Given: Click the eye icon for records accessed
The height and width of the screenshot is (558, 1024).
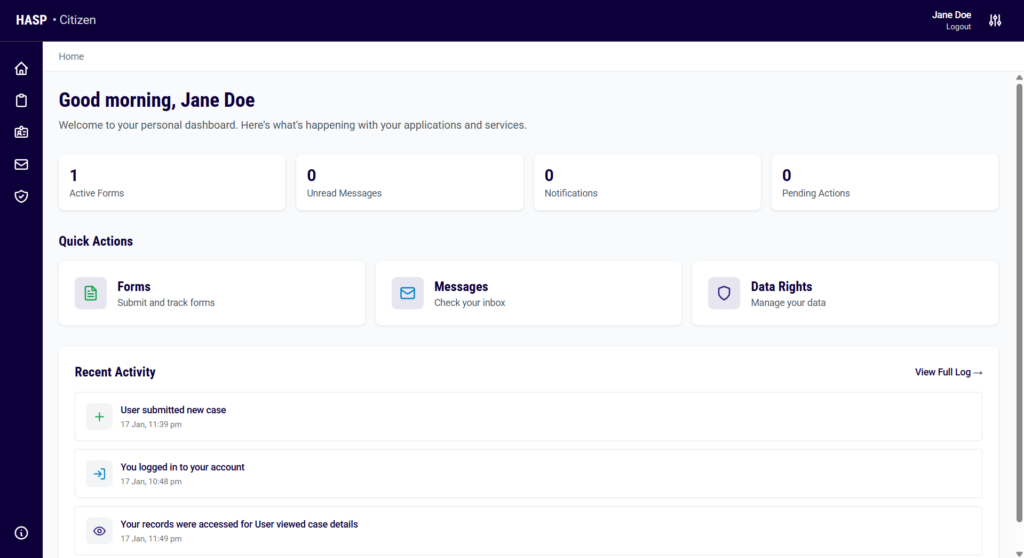Looking at the screenshot, I should pos(99,531).
